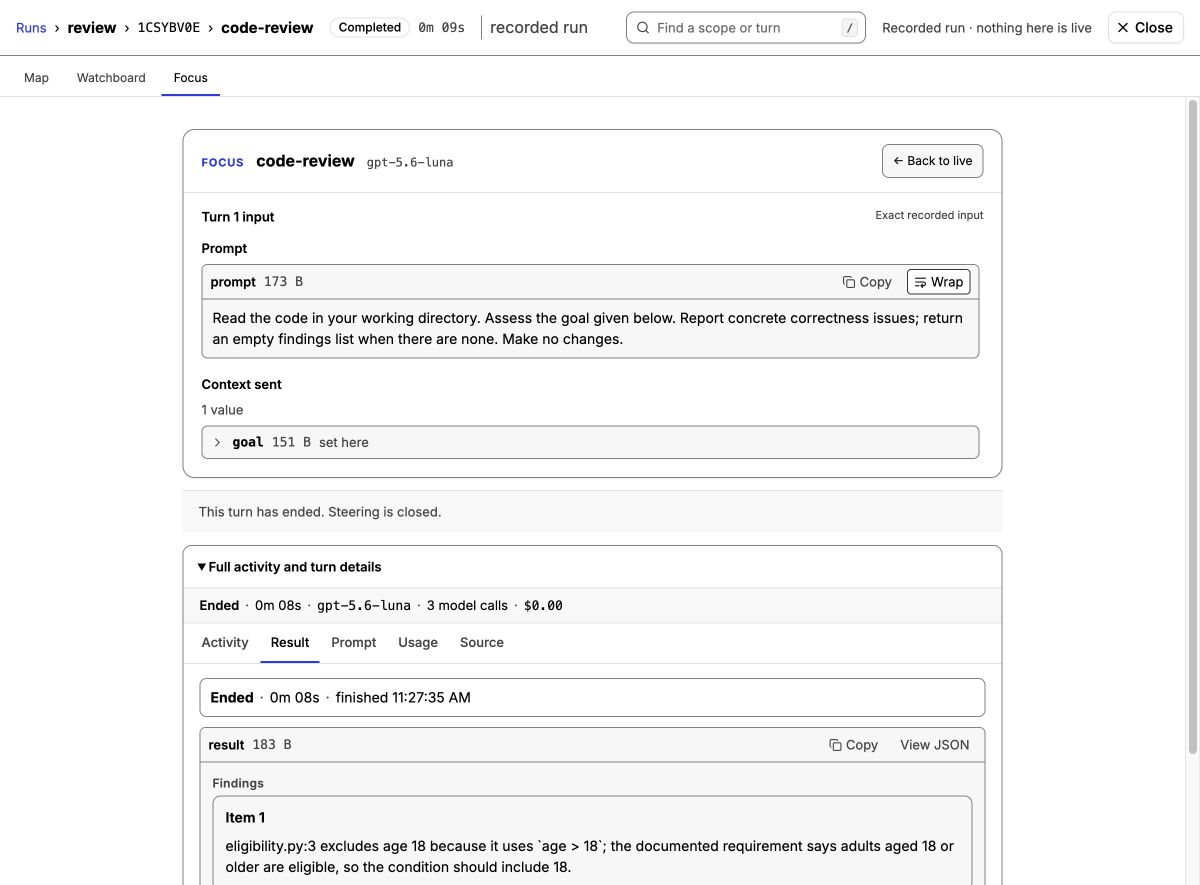Click the Findings label
The image size is (1200, 885).
[238, 783]
